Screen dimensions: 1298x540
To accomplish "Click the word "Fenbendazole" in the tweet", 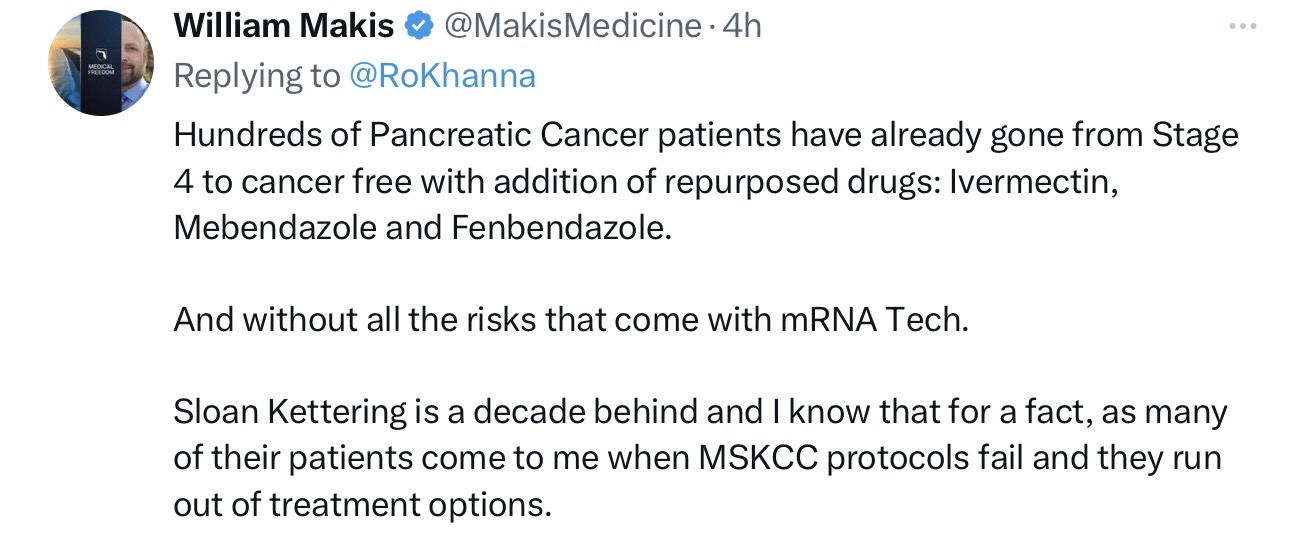I will point(556,228).
